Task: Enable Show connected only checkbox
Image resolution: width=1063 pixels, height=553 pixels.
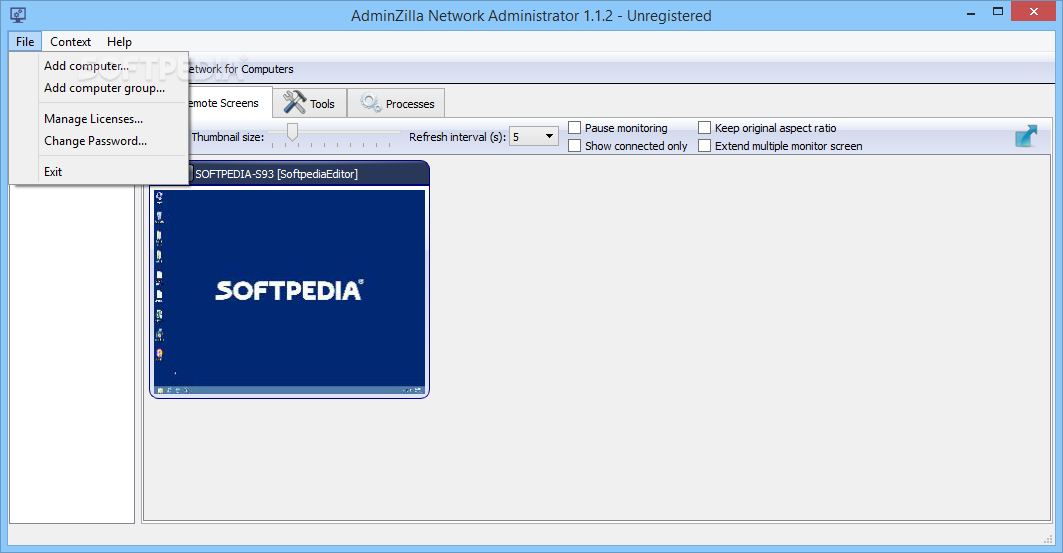Action: pos(575,146)
